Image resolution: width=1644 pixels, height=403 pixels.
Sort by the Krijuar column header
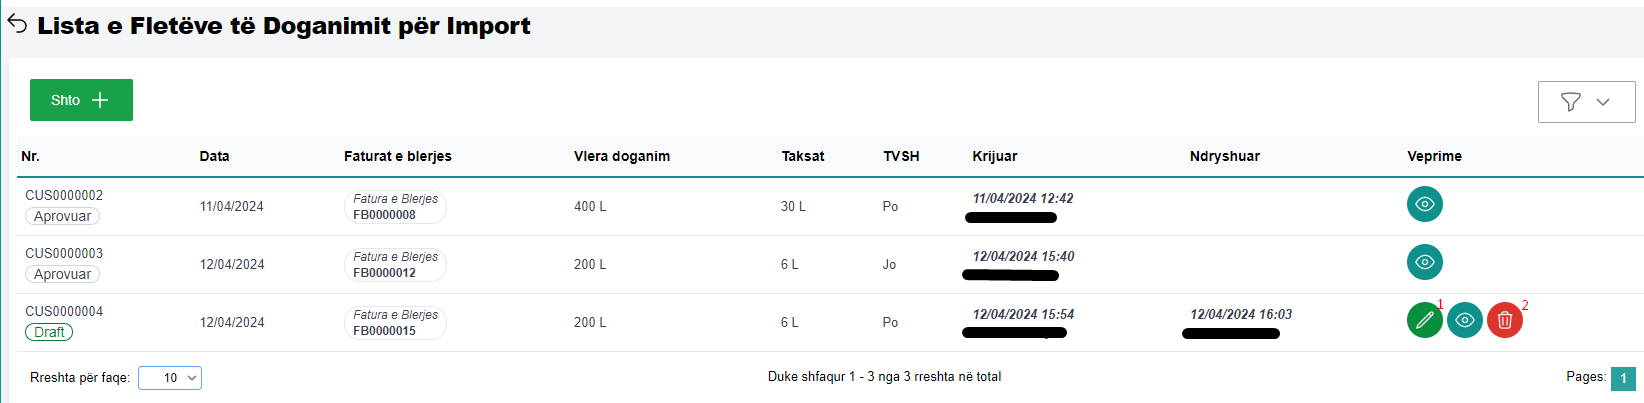click(x=994, y=156)
